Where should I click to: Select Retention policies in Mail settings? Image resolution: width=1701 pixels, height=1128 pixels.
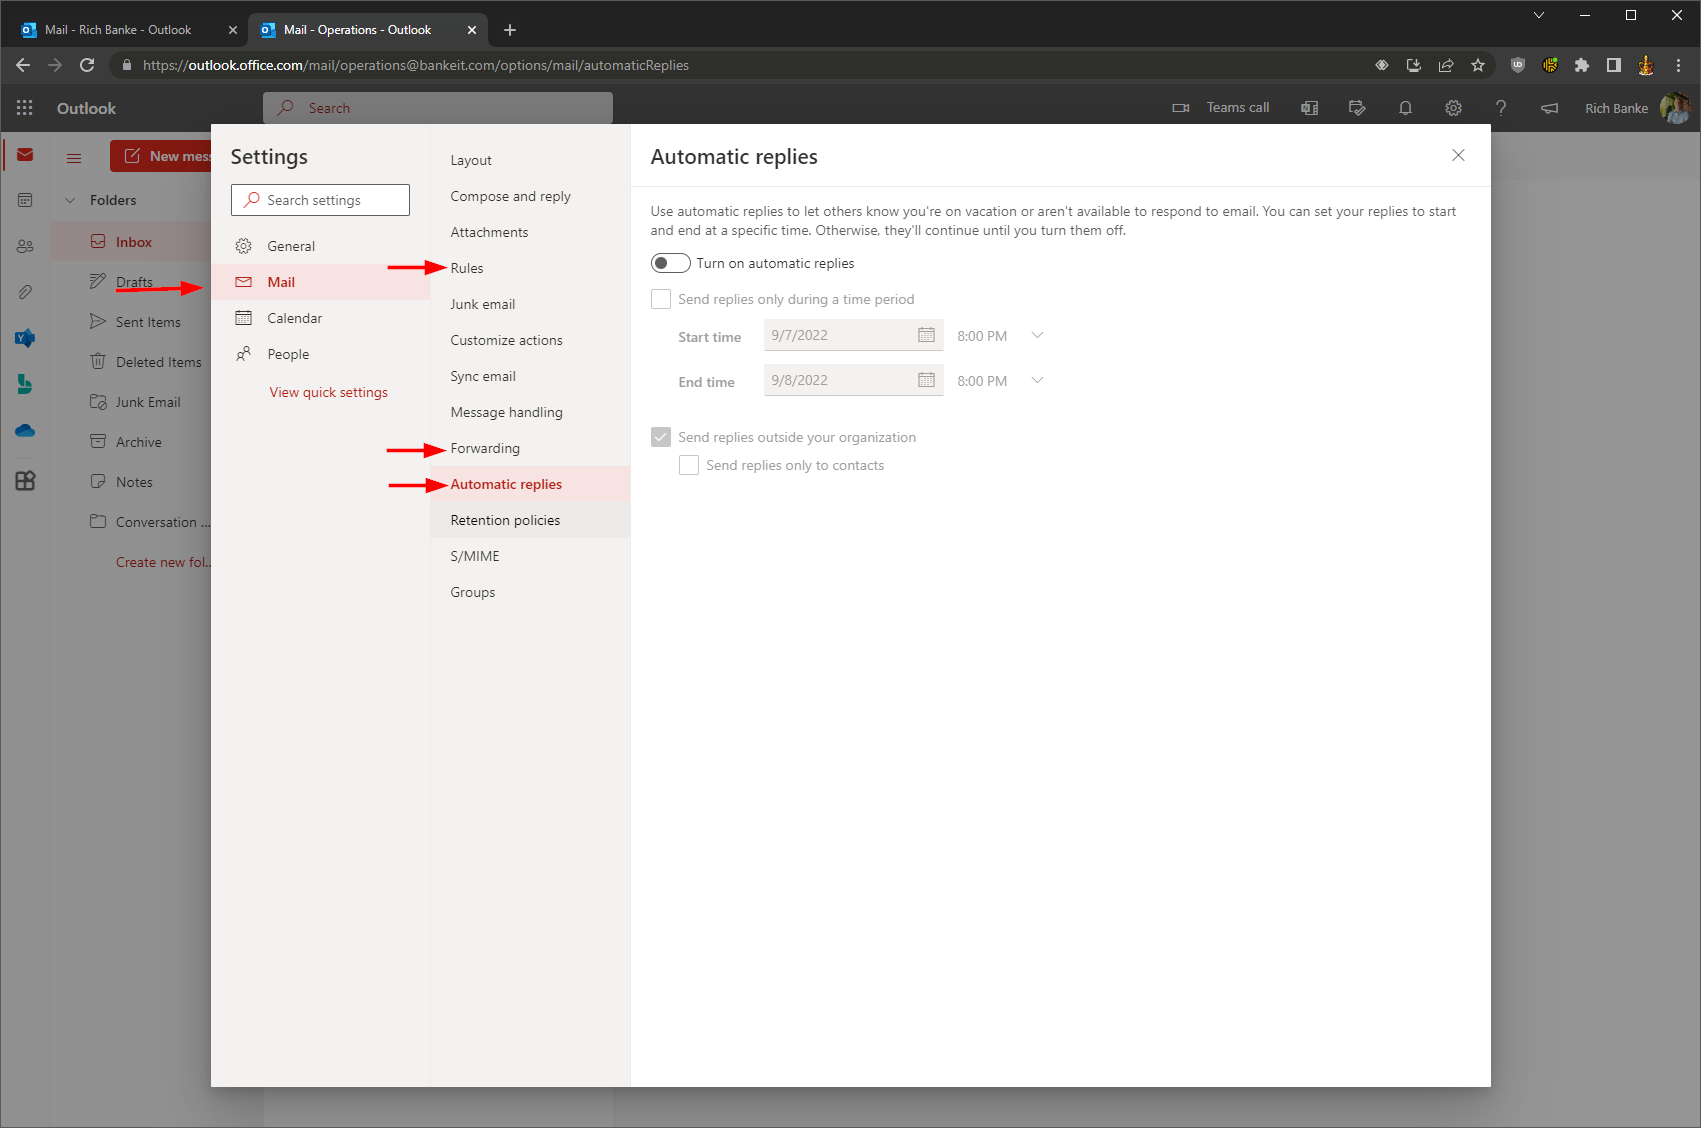tap(505, 519)
